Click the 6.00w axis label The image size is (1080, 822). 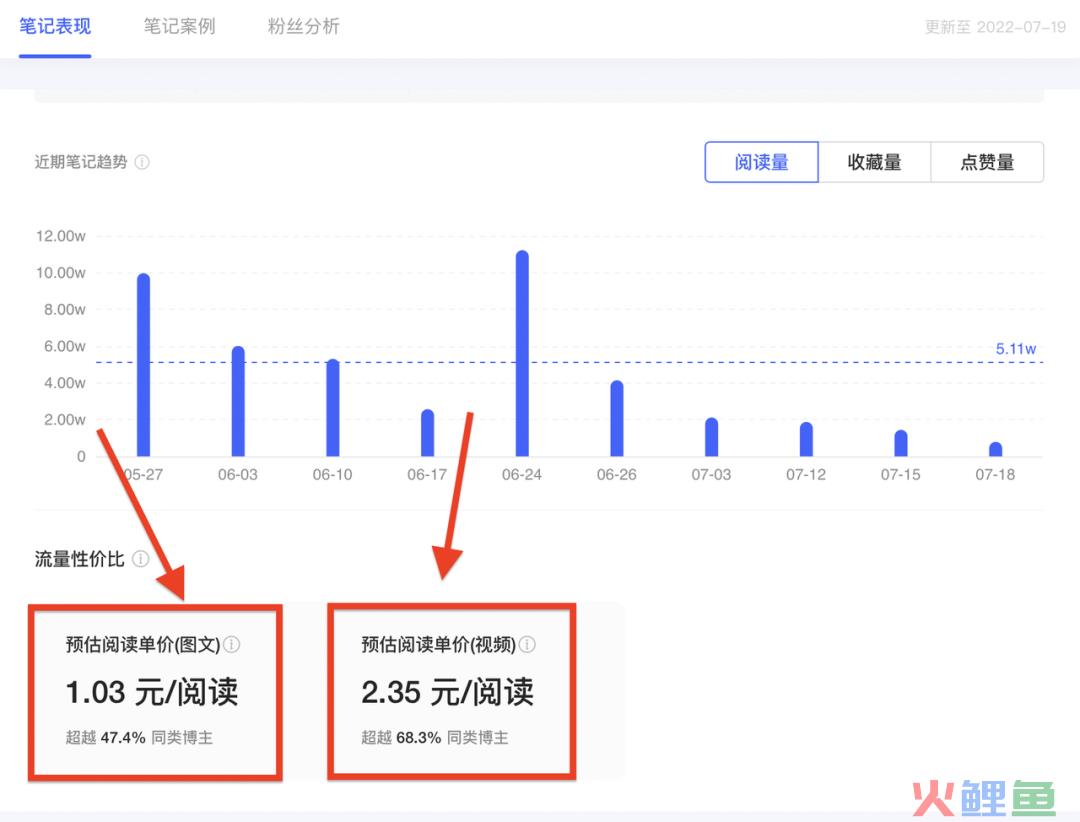point(65,347)
